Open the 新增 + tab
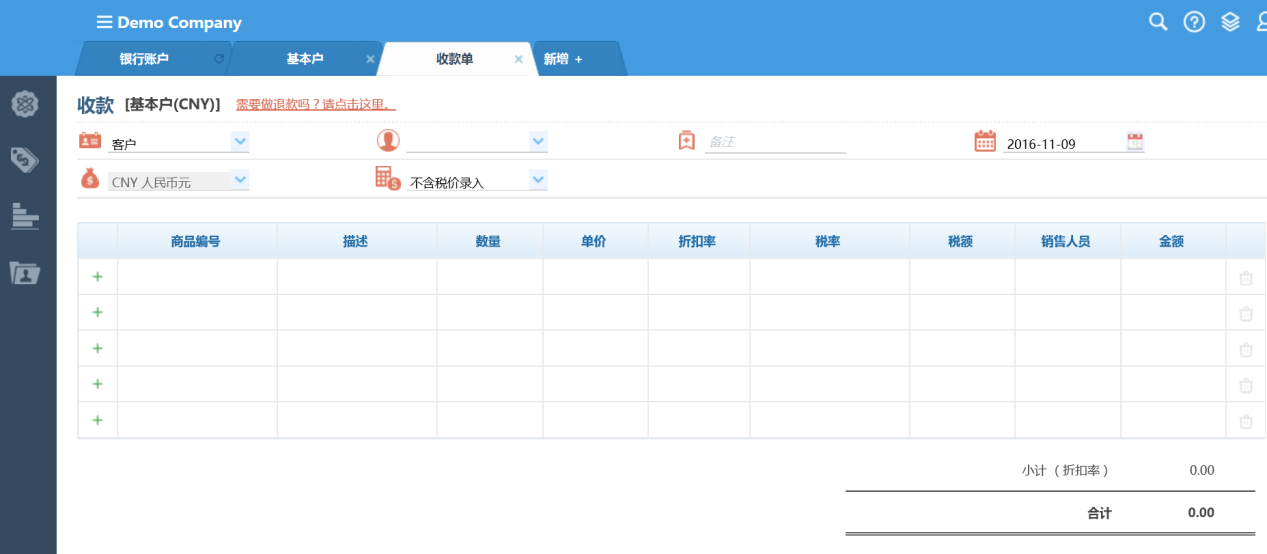 tap(563, 59)
